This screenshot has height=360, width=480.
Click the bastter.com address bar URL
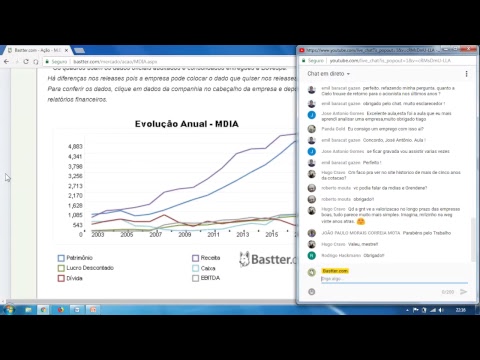tap(115, 62)
